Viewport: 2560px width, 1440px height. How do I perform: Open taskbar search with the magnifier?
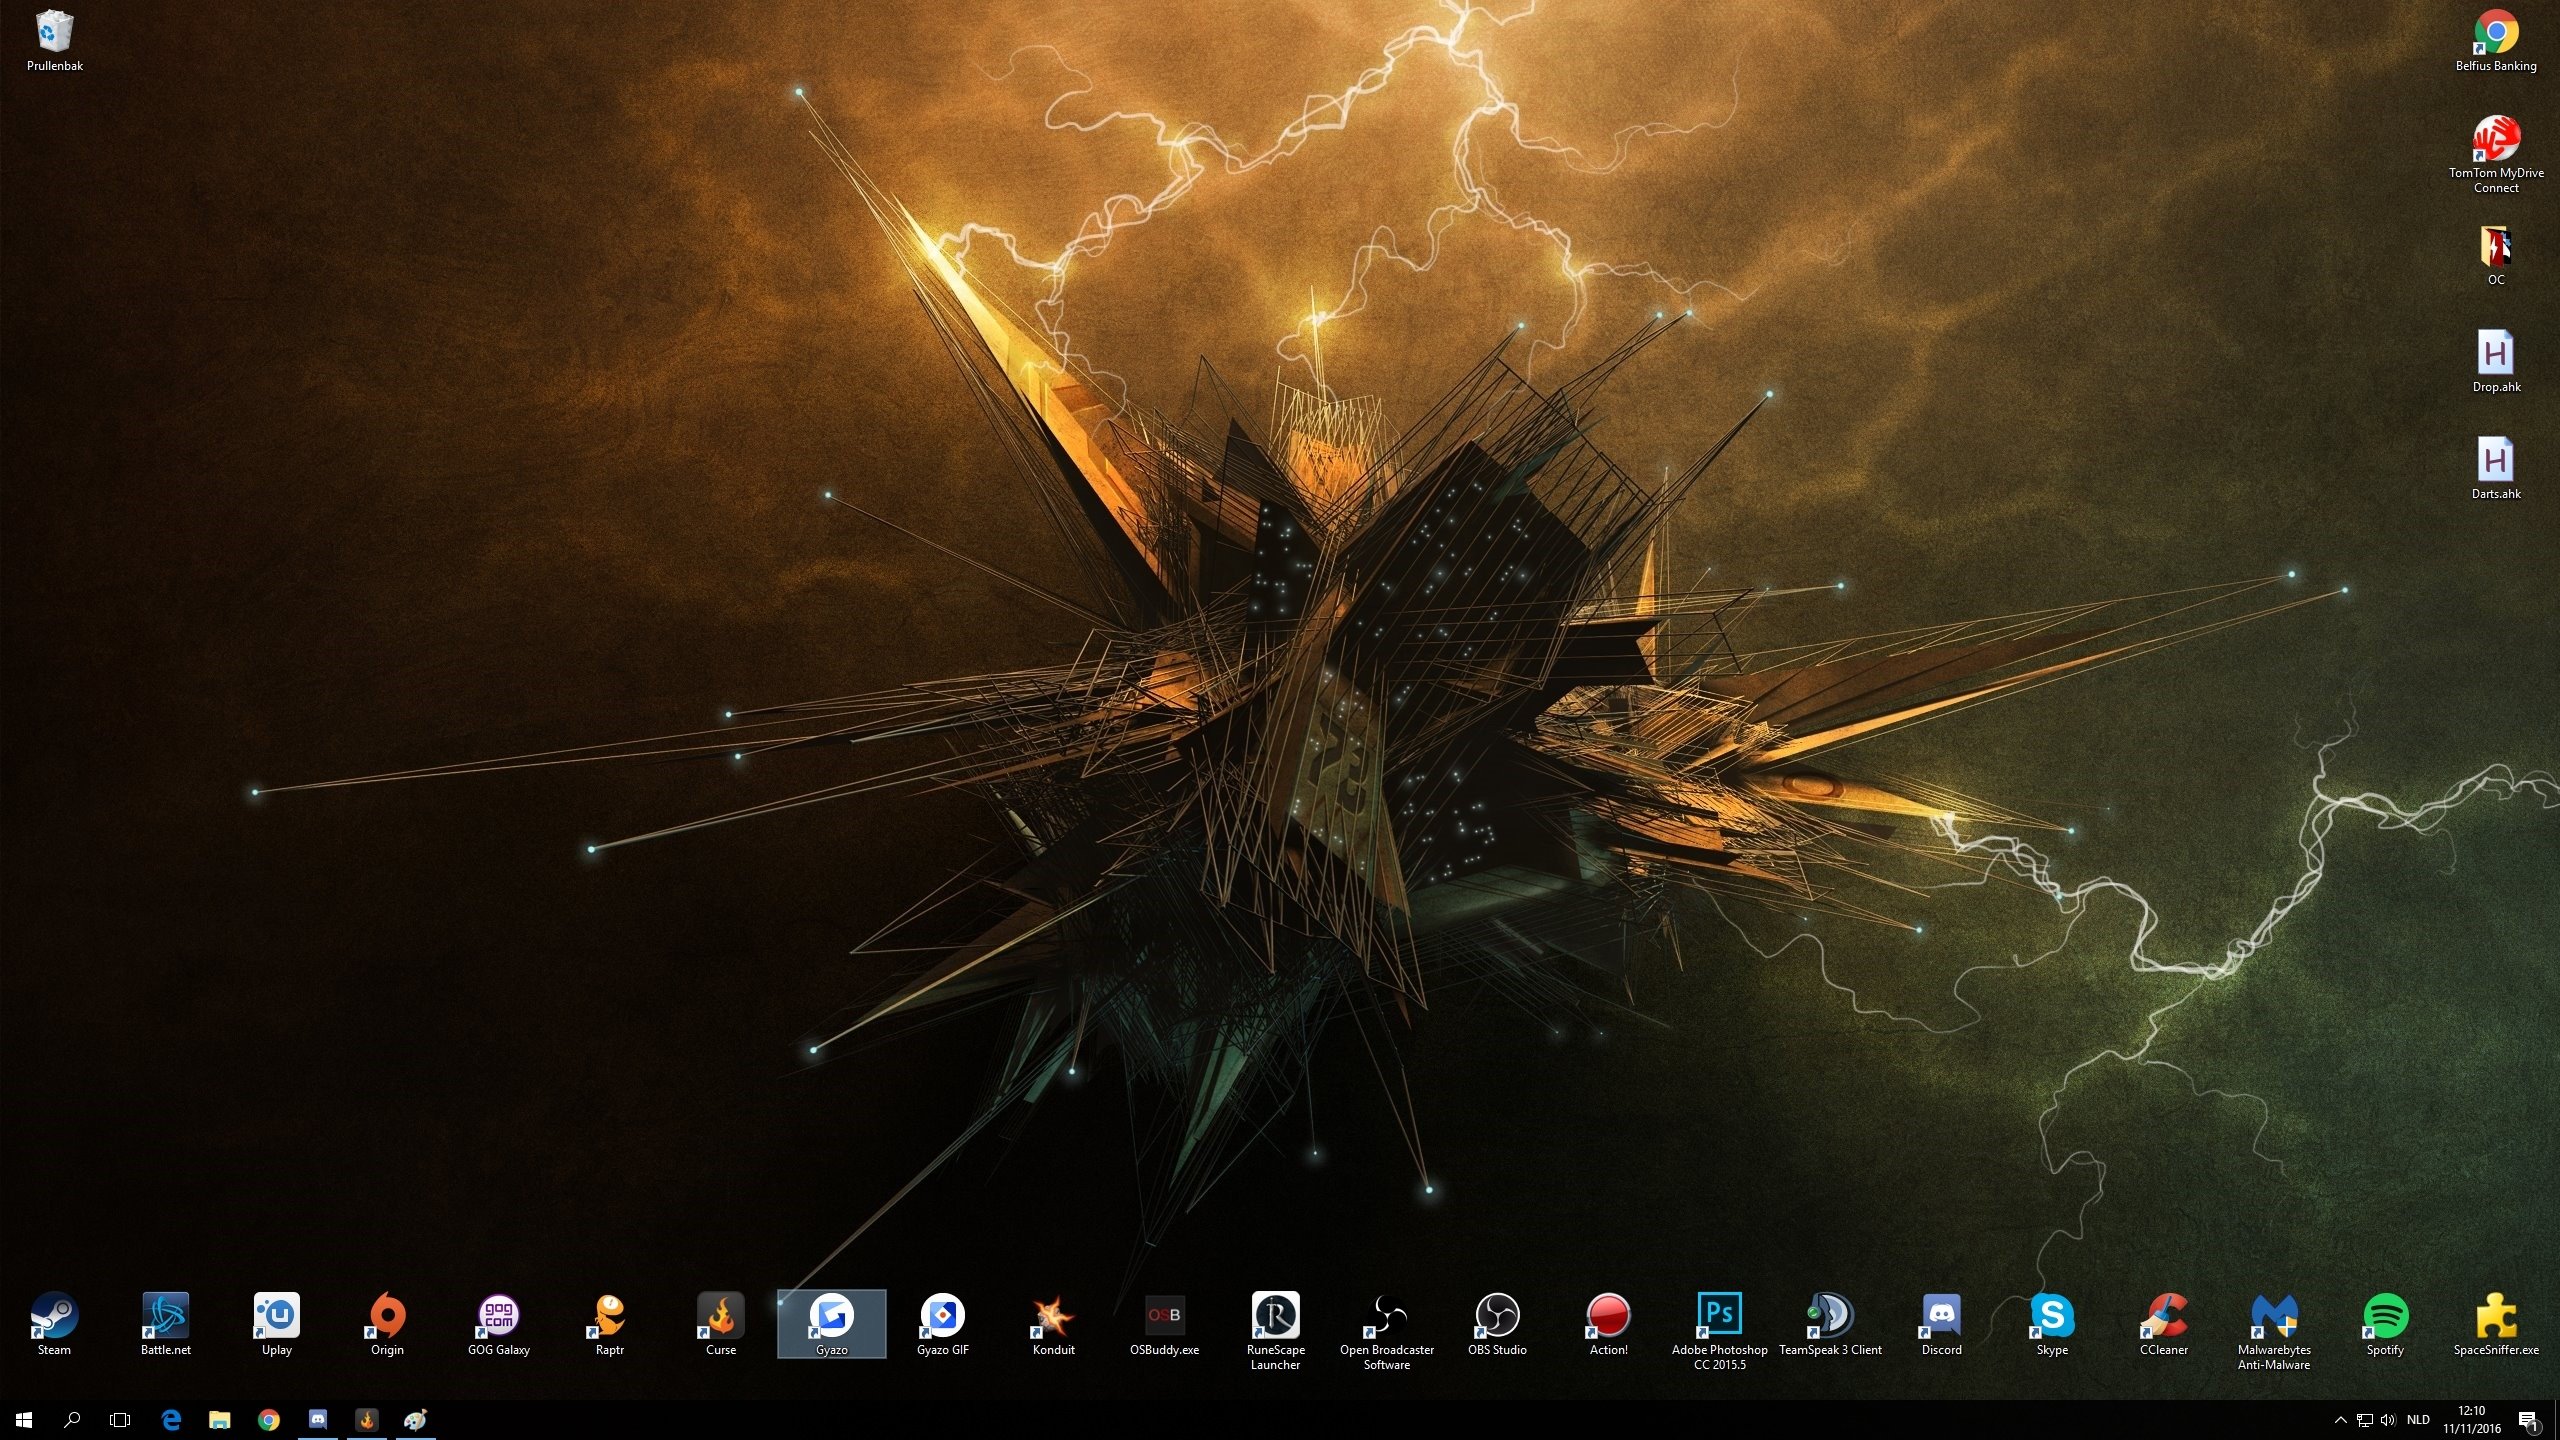click(72, 1420)
